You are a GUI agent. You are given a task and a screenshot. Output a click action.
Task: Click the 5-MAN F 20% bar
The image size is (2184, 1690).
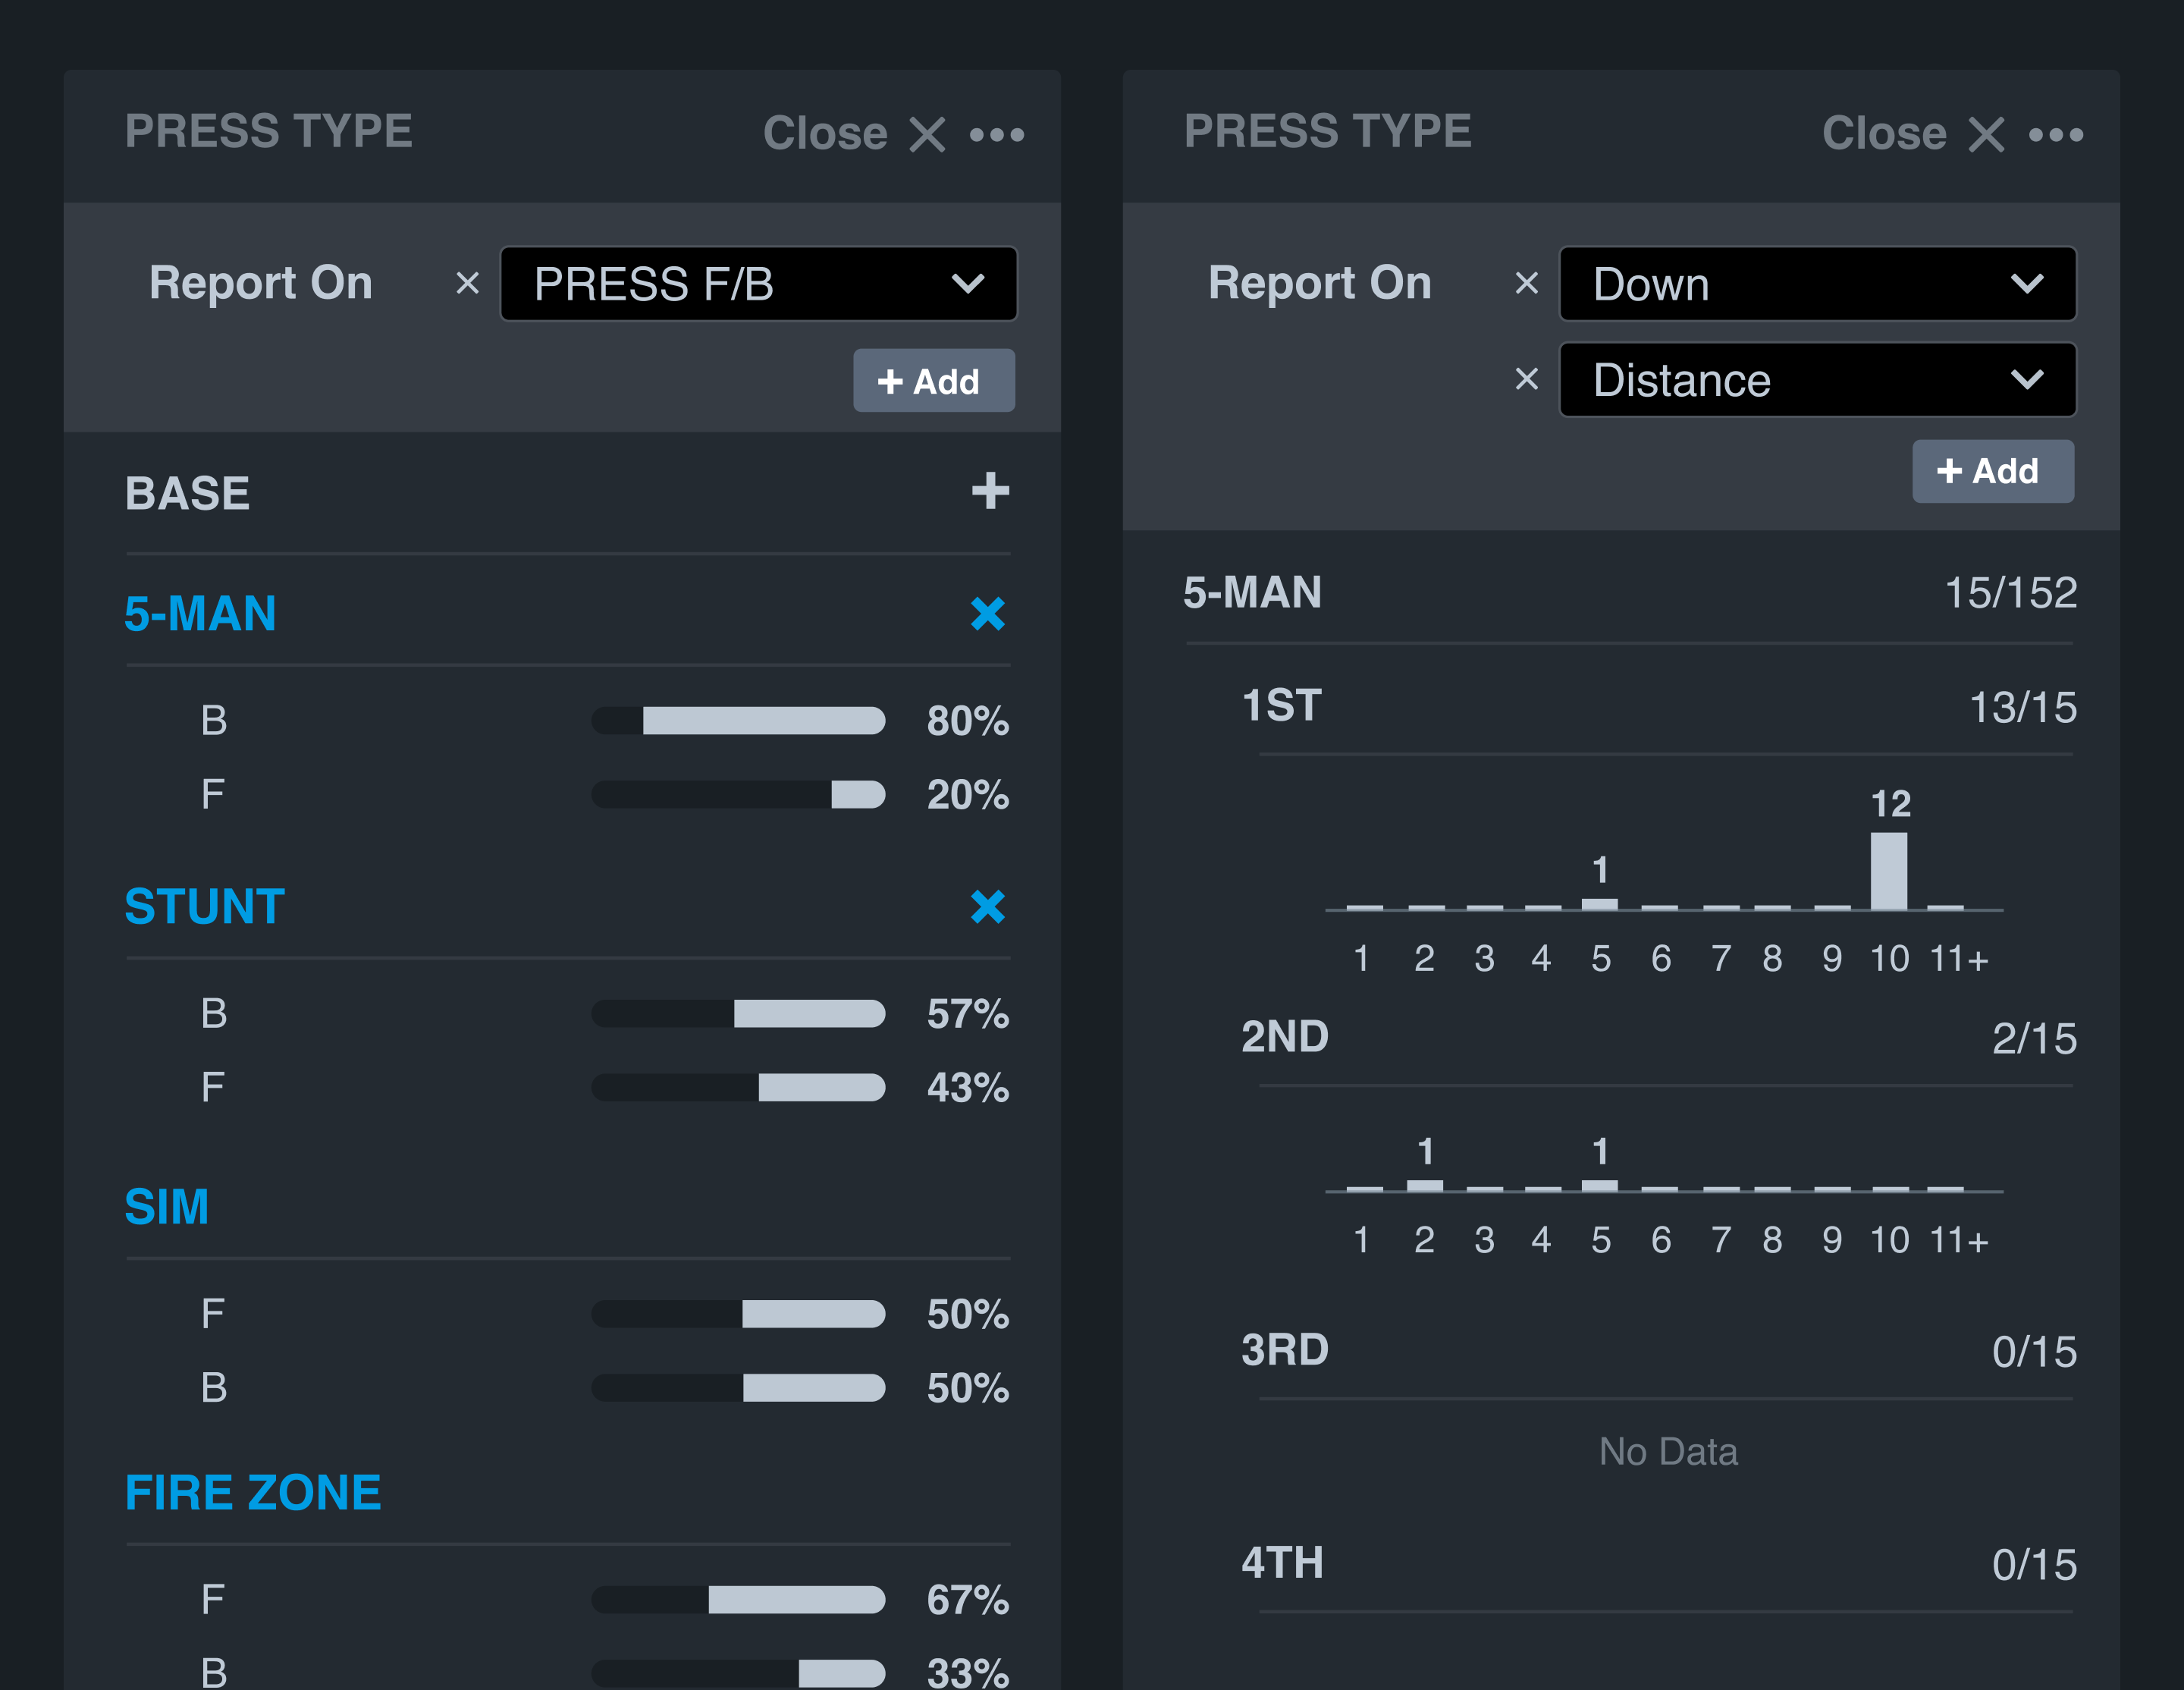point(738,795)
